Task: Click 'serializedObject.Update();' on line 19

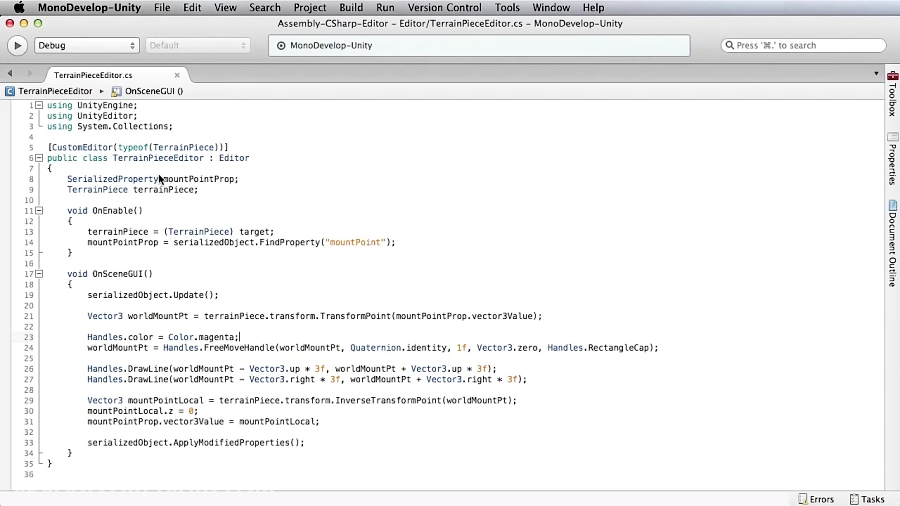Action: coord(153,295)
